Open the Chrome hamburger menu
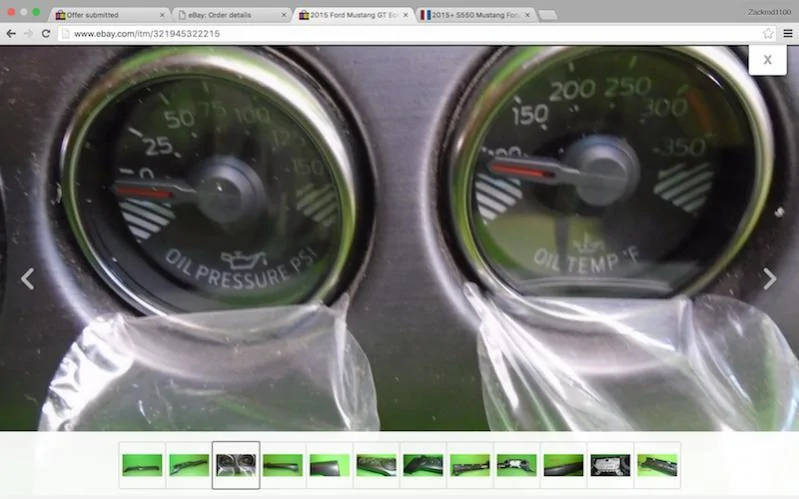The height and width of the screenshot is (499, 799). (788, 34)
